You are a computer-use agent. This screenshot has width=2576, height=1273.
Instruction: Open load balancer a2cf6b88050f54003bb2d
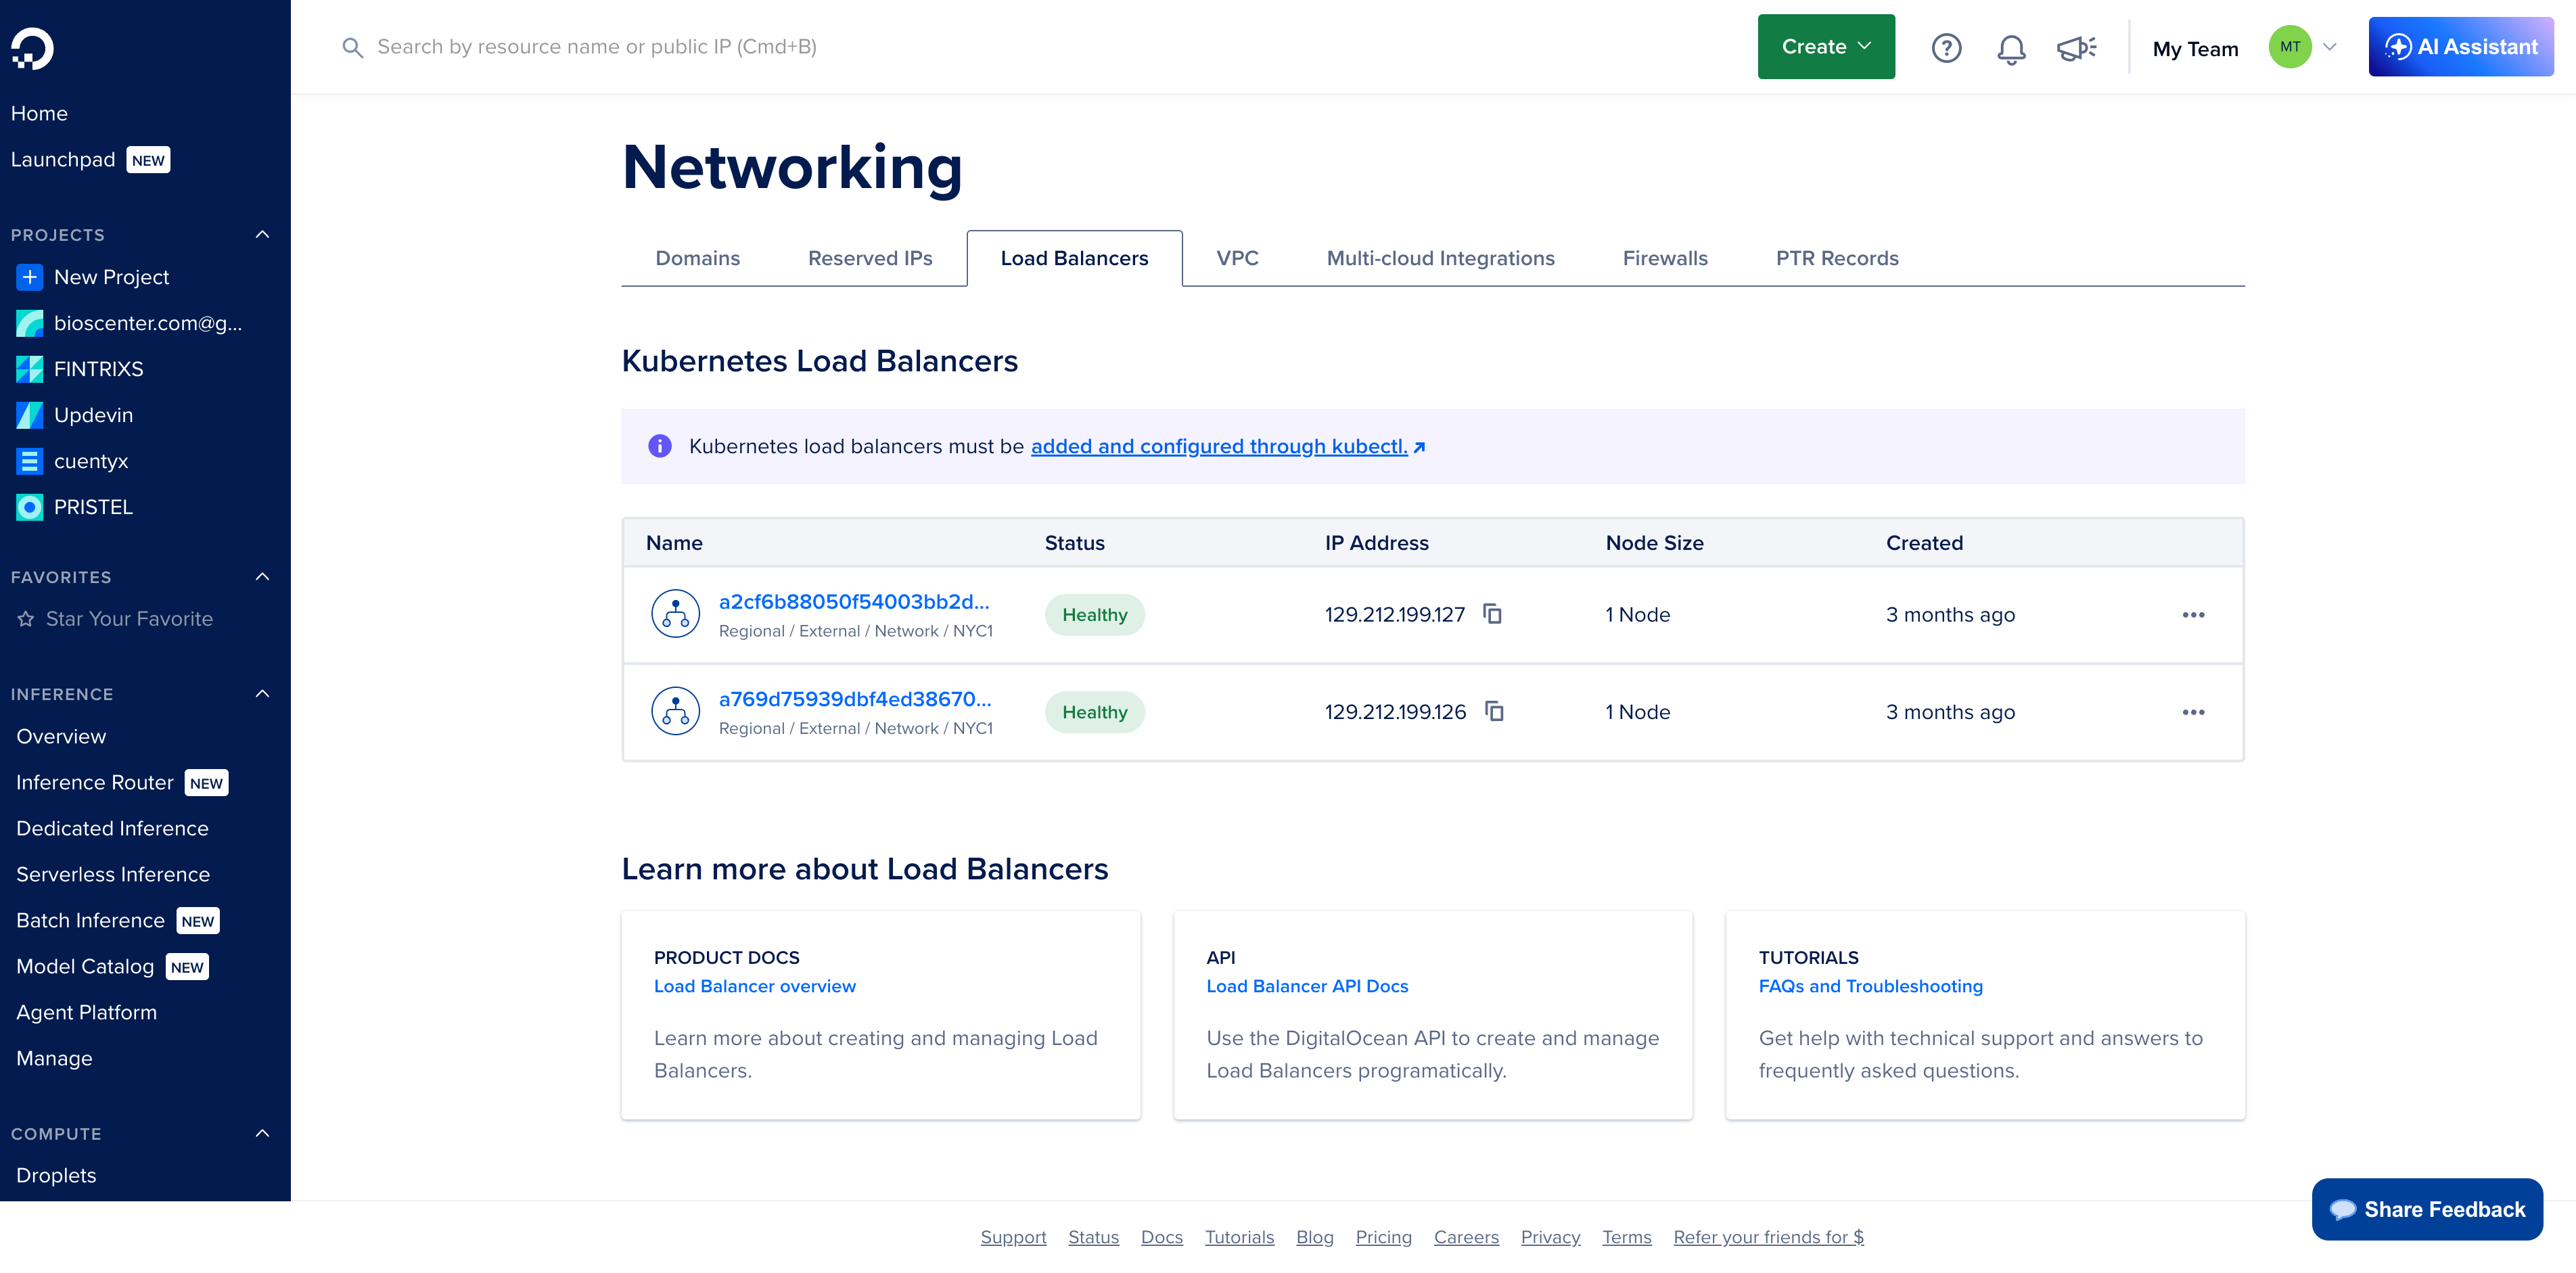[x=854, y=601]
